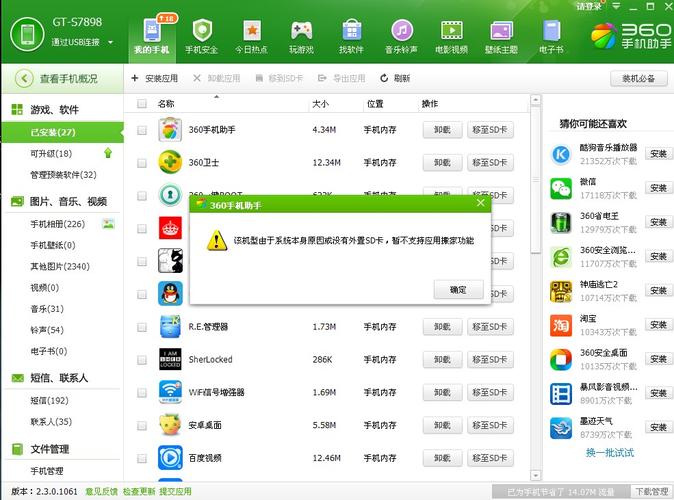Open 电子书 book icon
Viewport: 674px width, 500px height.
click(551, 31)
